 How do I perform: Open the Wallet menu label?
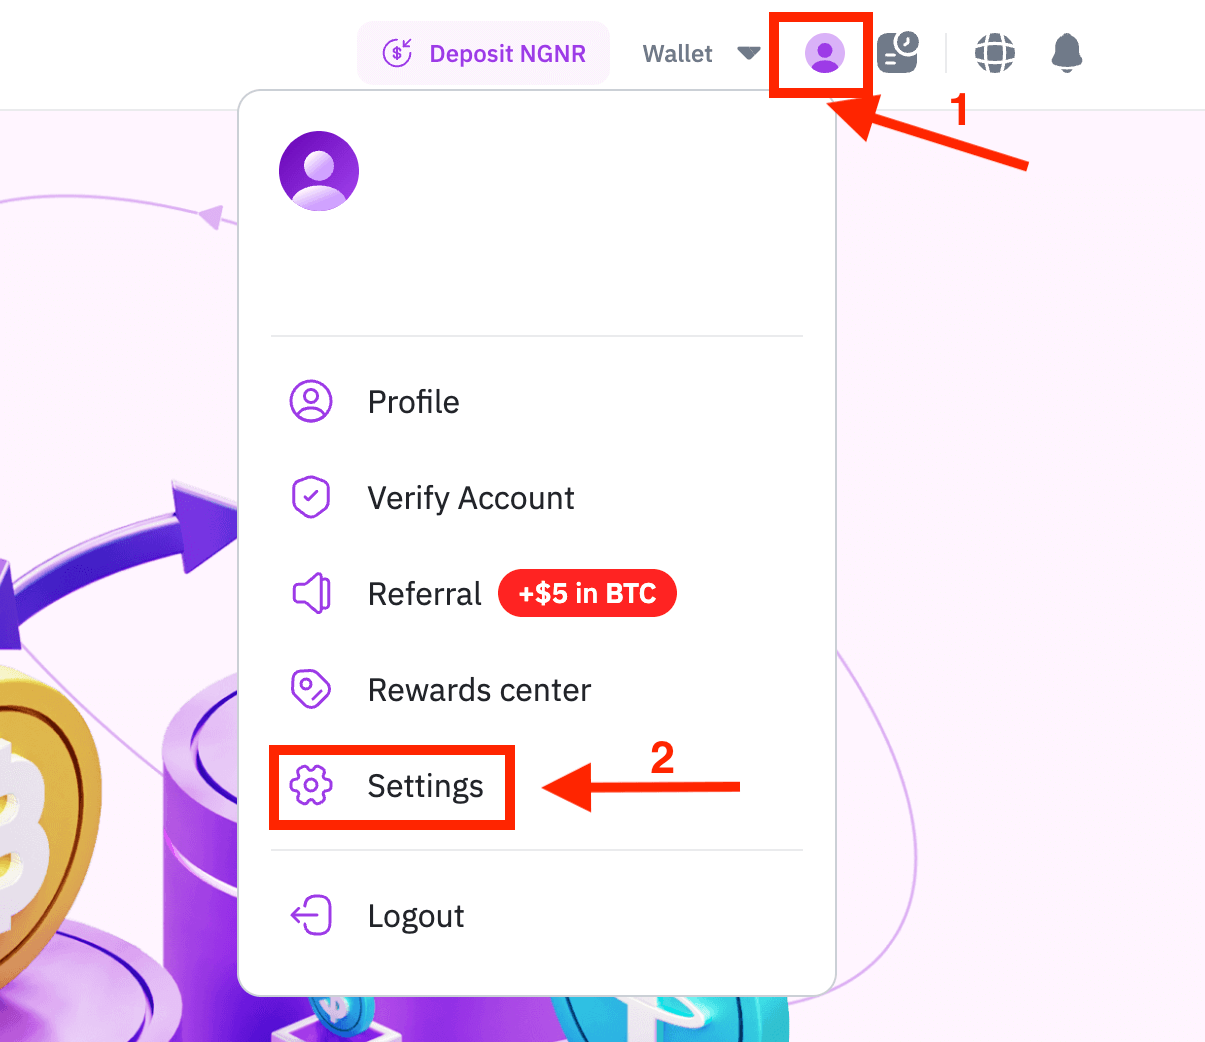coord(678,54)
